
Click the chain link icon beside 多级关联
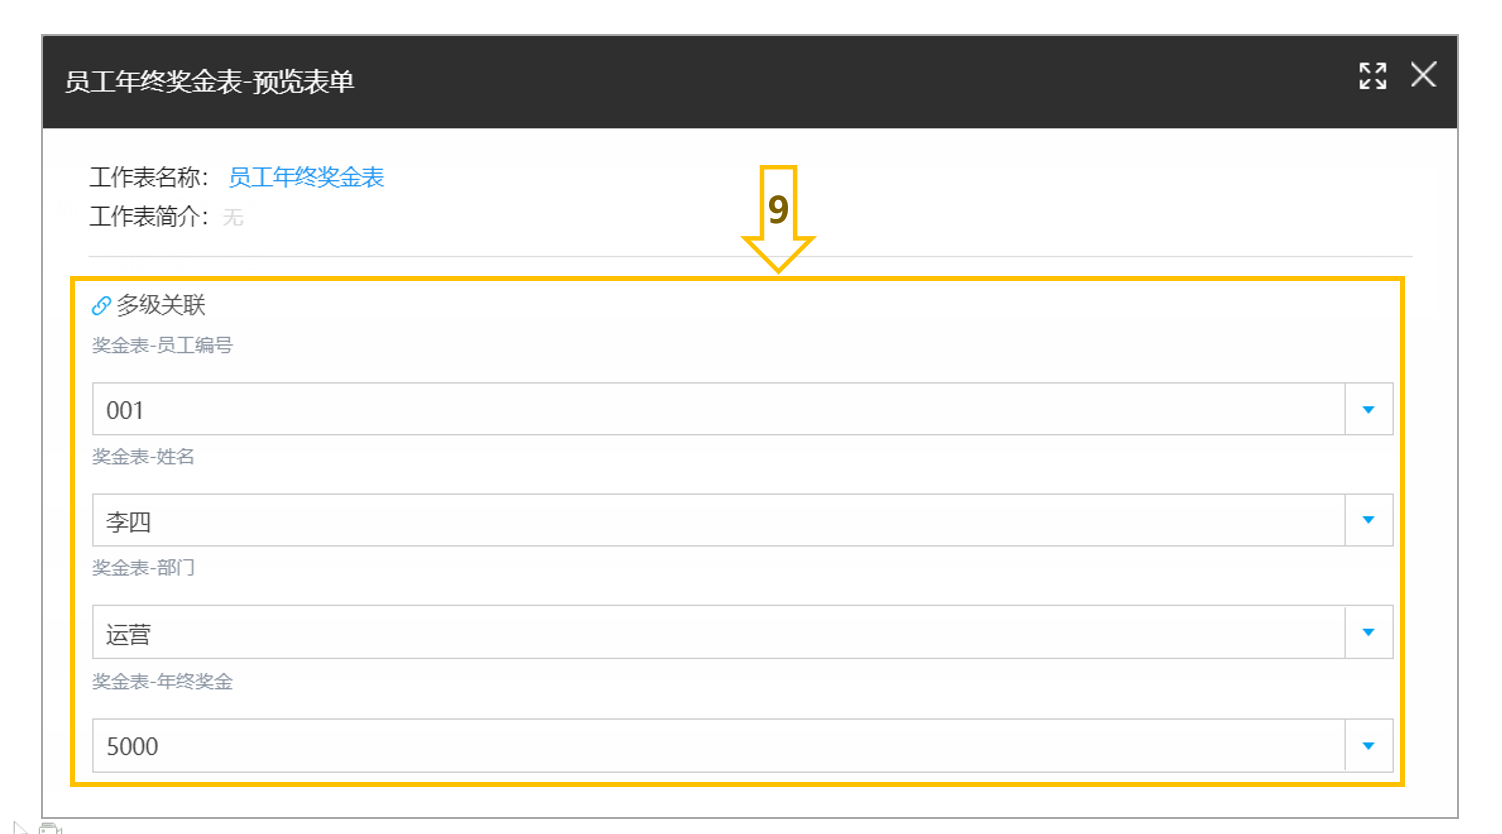click(101, 305)
